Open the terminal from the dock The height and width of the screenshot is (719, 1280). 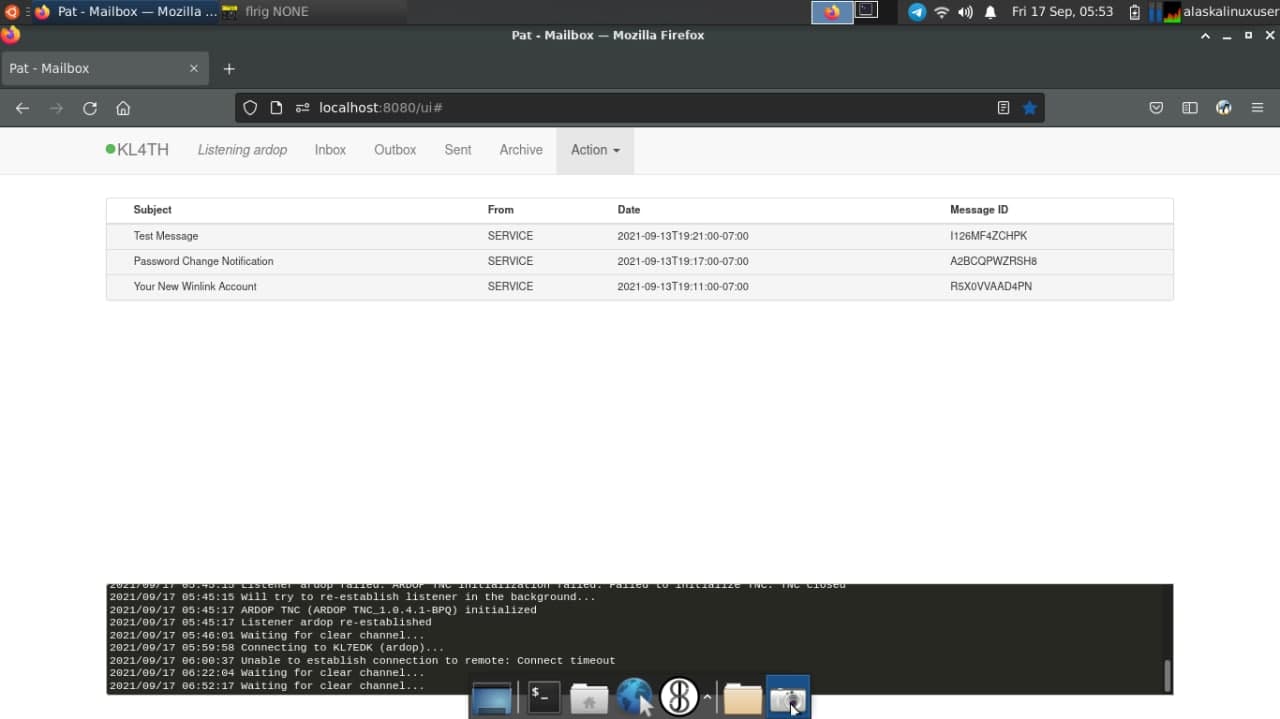[544, 697]
